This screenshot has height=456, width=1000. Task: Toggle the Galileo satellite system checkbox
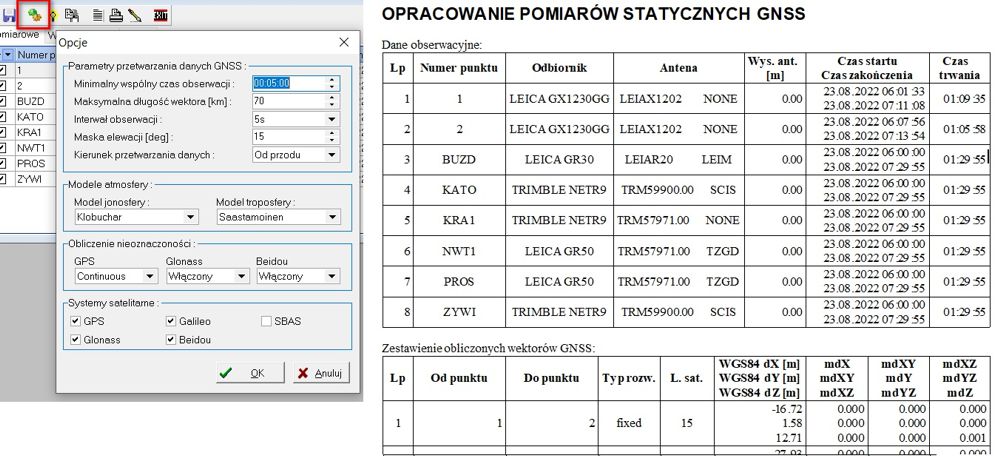click(x=170, y=321)
